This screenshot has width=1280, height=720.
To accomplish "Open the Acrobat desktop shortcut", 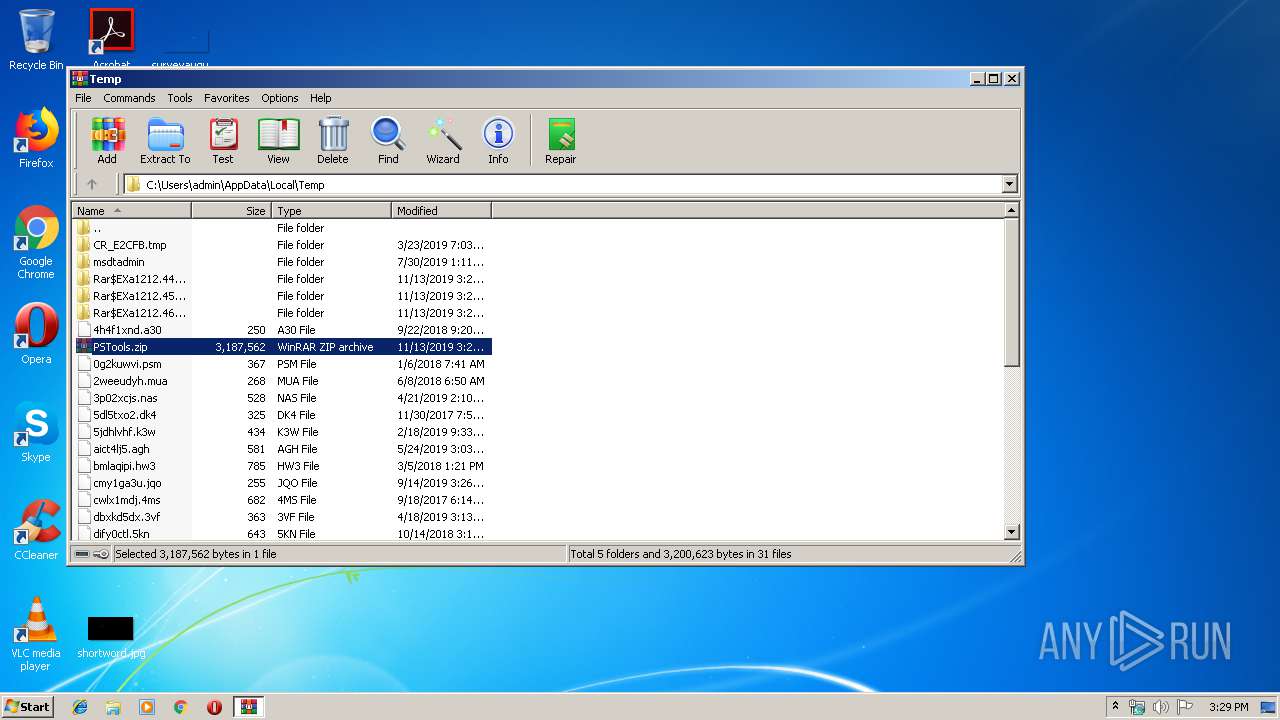I will (x=111, y=38).
